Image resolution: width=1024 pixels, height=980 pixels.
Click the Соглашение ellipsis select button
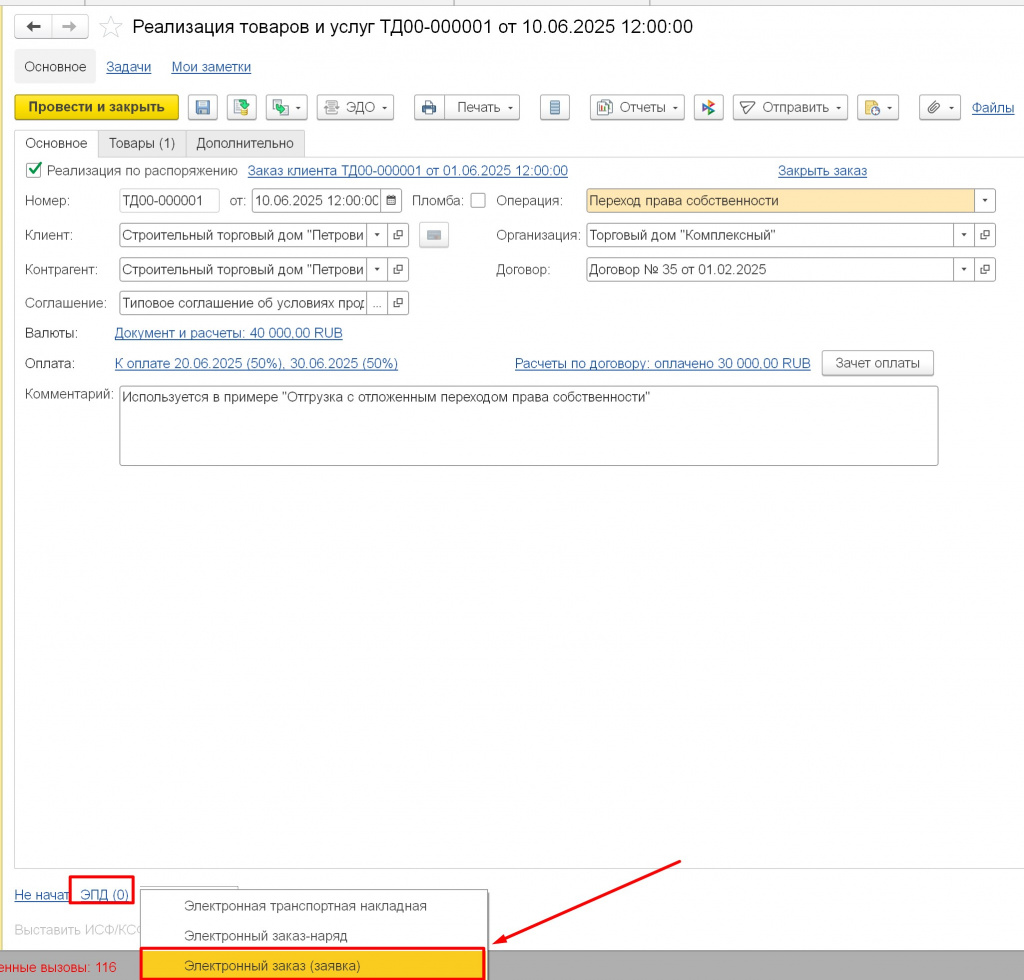377,303
